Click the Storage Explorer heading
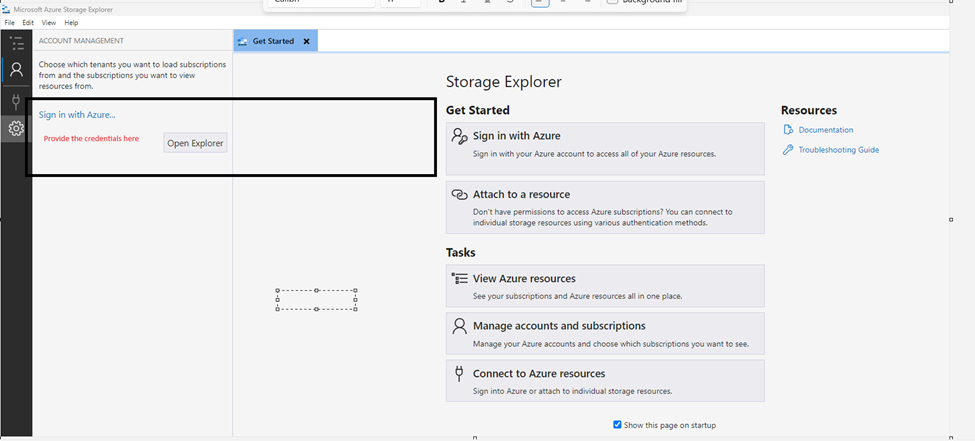This screenshot has height=441, width=975. 504,81
